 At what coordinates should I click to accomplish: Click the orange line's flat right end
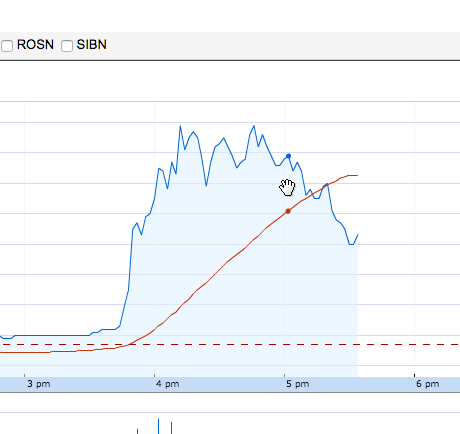pos(353,175)
